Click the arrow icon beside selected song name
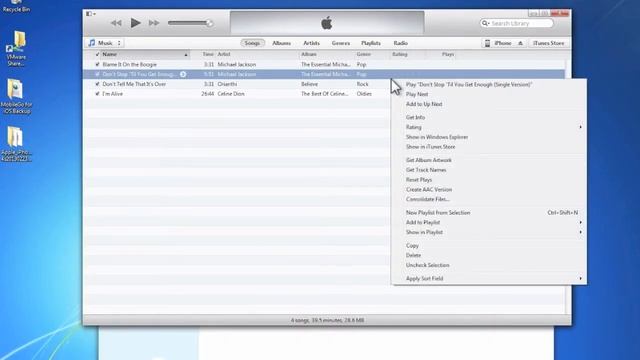This screenshot has height=360, width=640. (x=183, y=74)
